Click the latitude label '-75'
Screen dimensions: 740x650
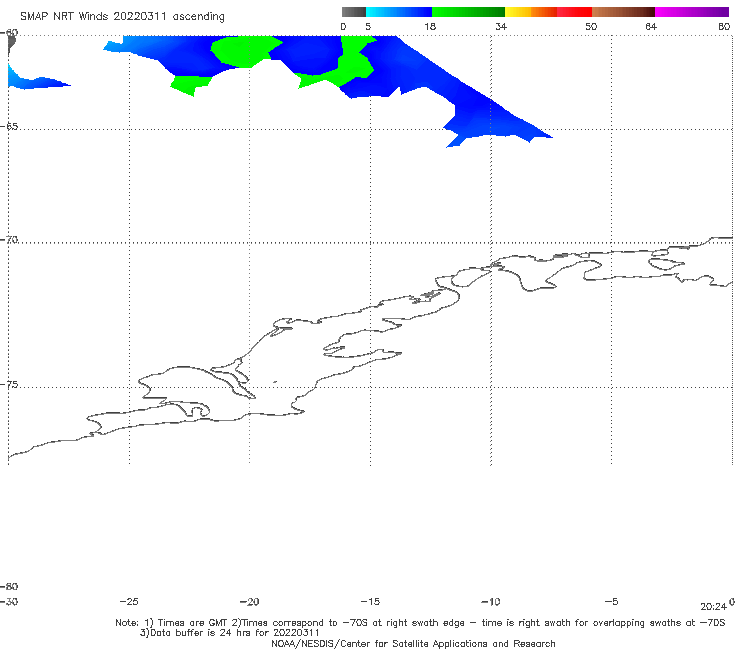pyautogui.click(x=9, y=385)
